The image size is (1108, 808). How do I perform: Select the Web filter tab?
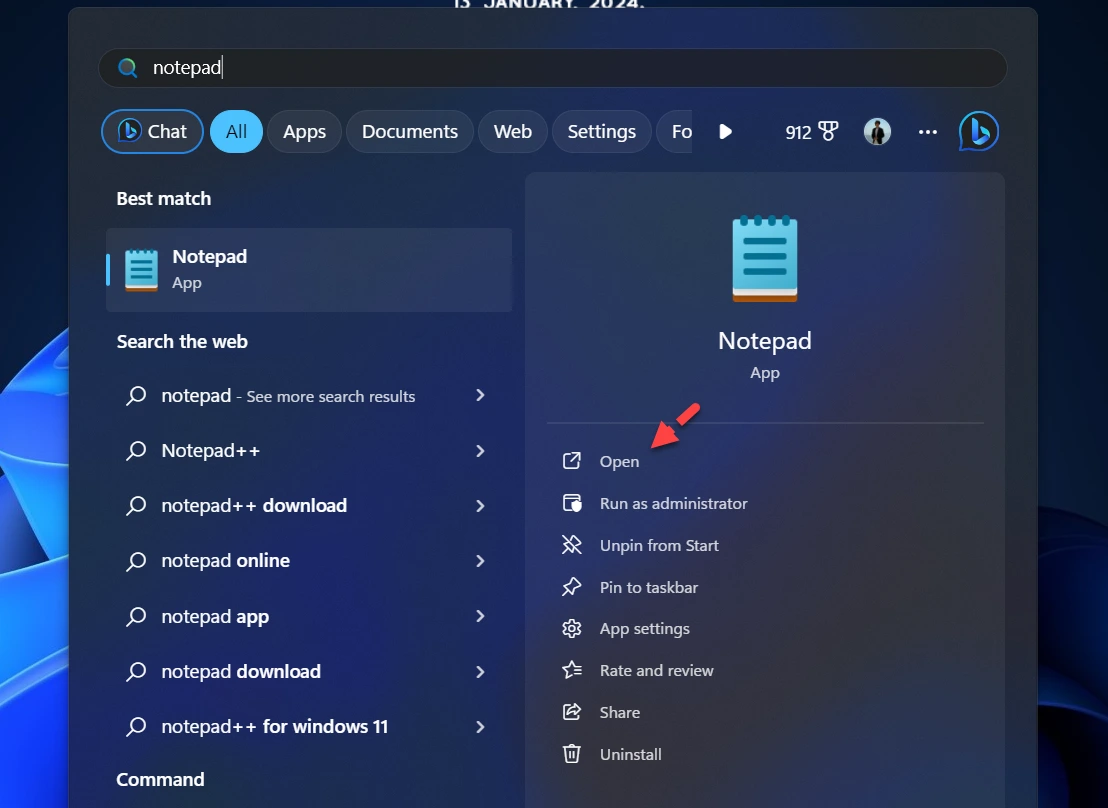point(513,131)
